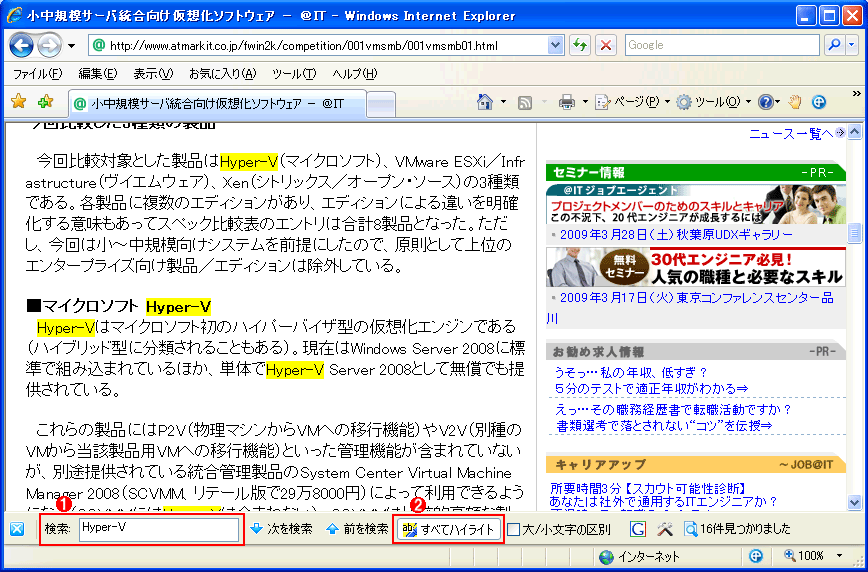
Task: Click the RSS feeds icon
Action: (524, 102)
